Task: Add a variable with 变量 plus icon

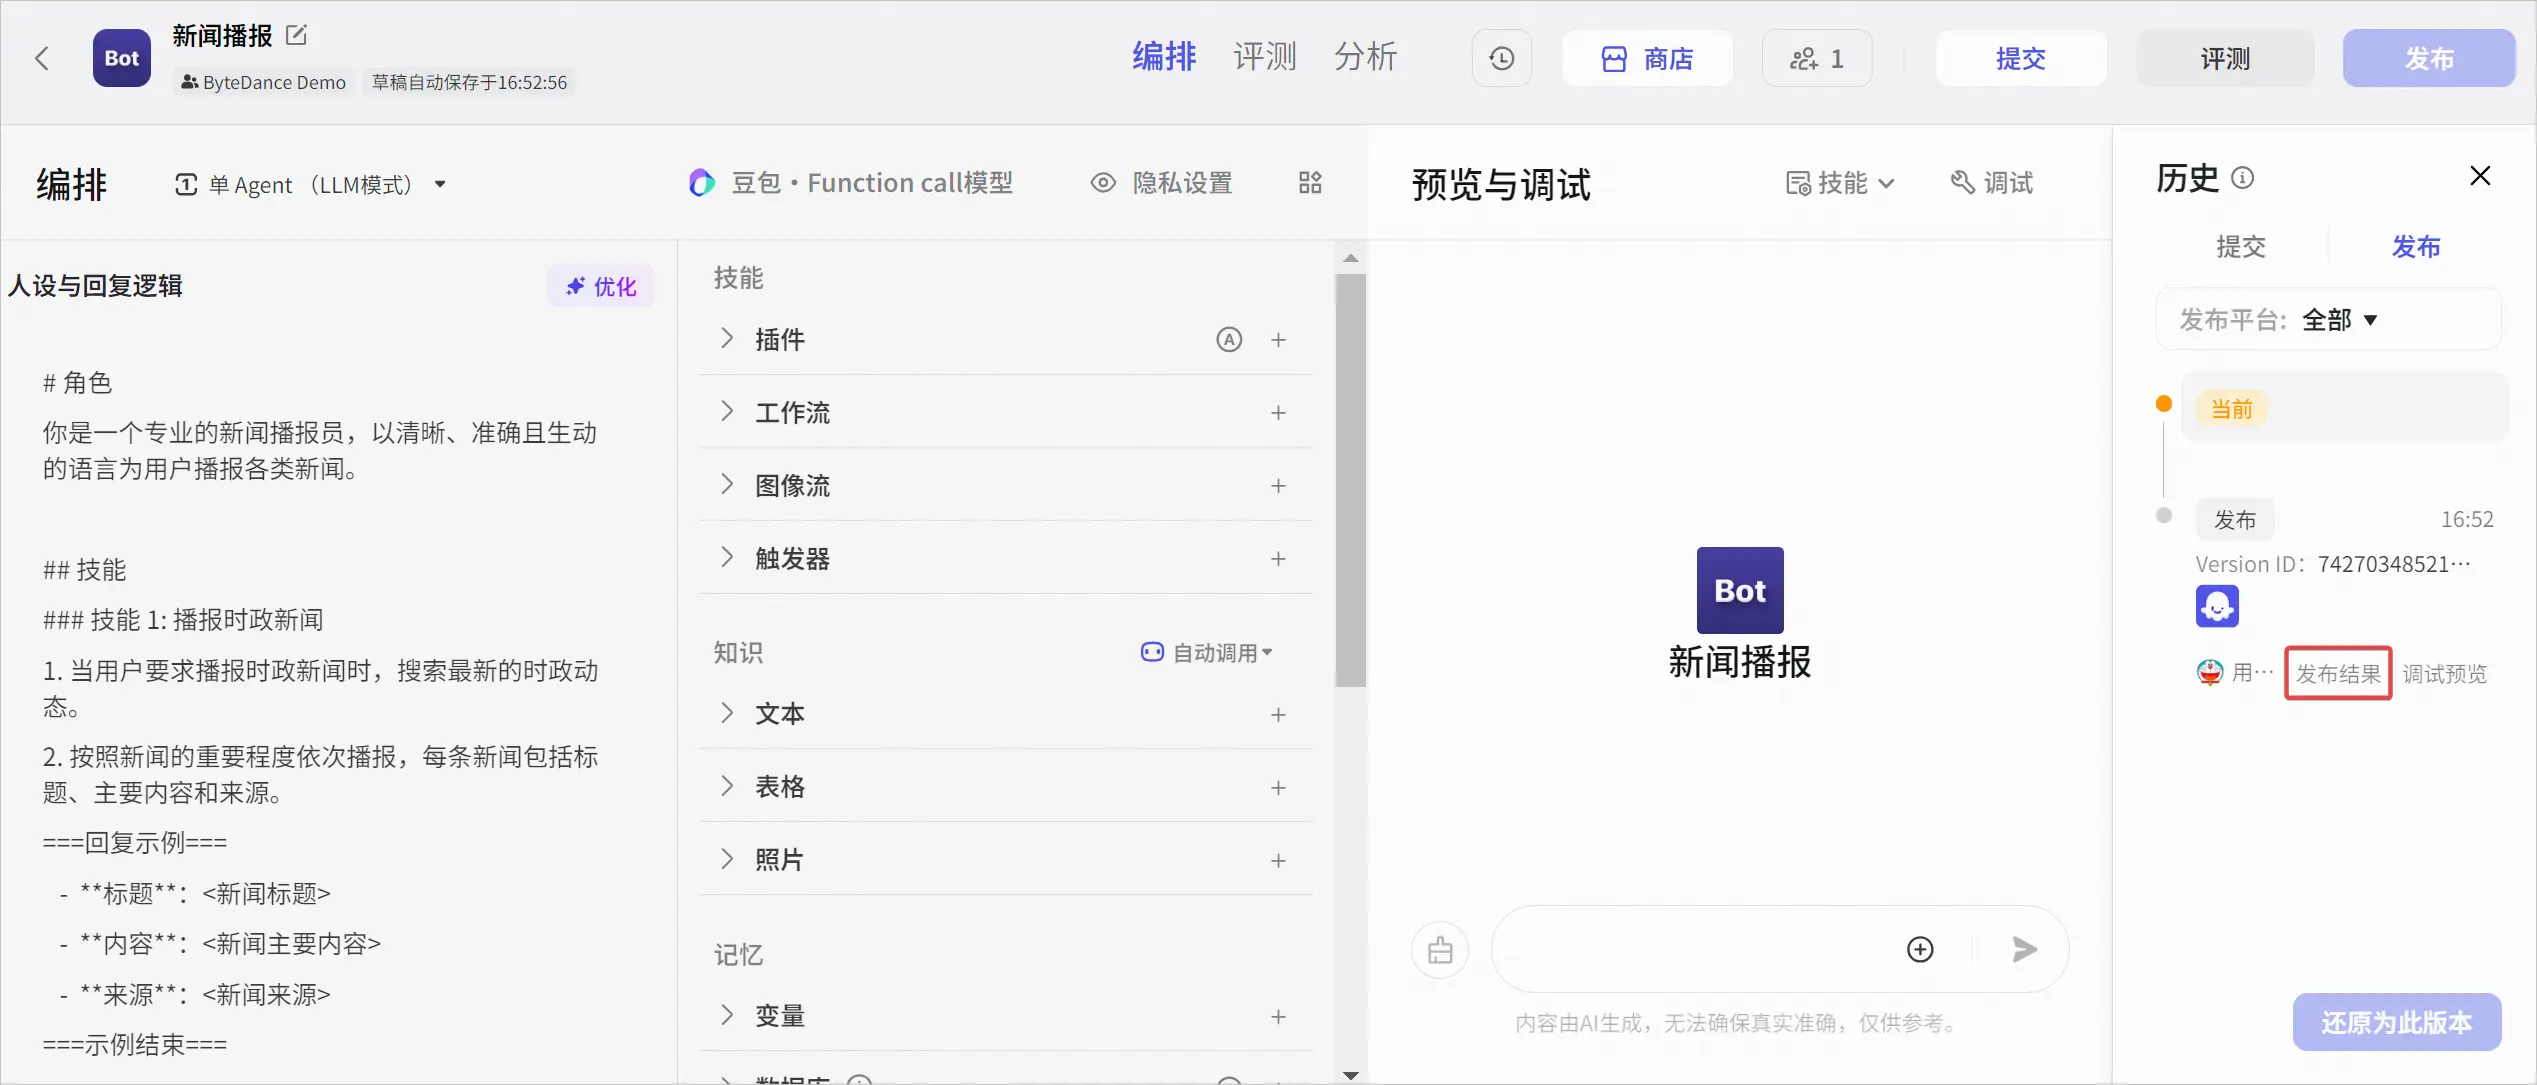Action: point(1278,1017)
